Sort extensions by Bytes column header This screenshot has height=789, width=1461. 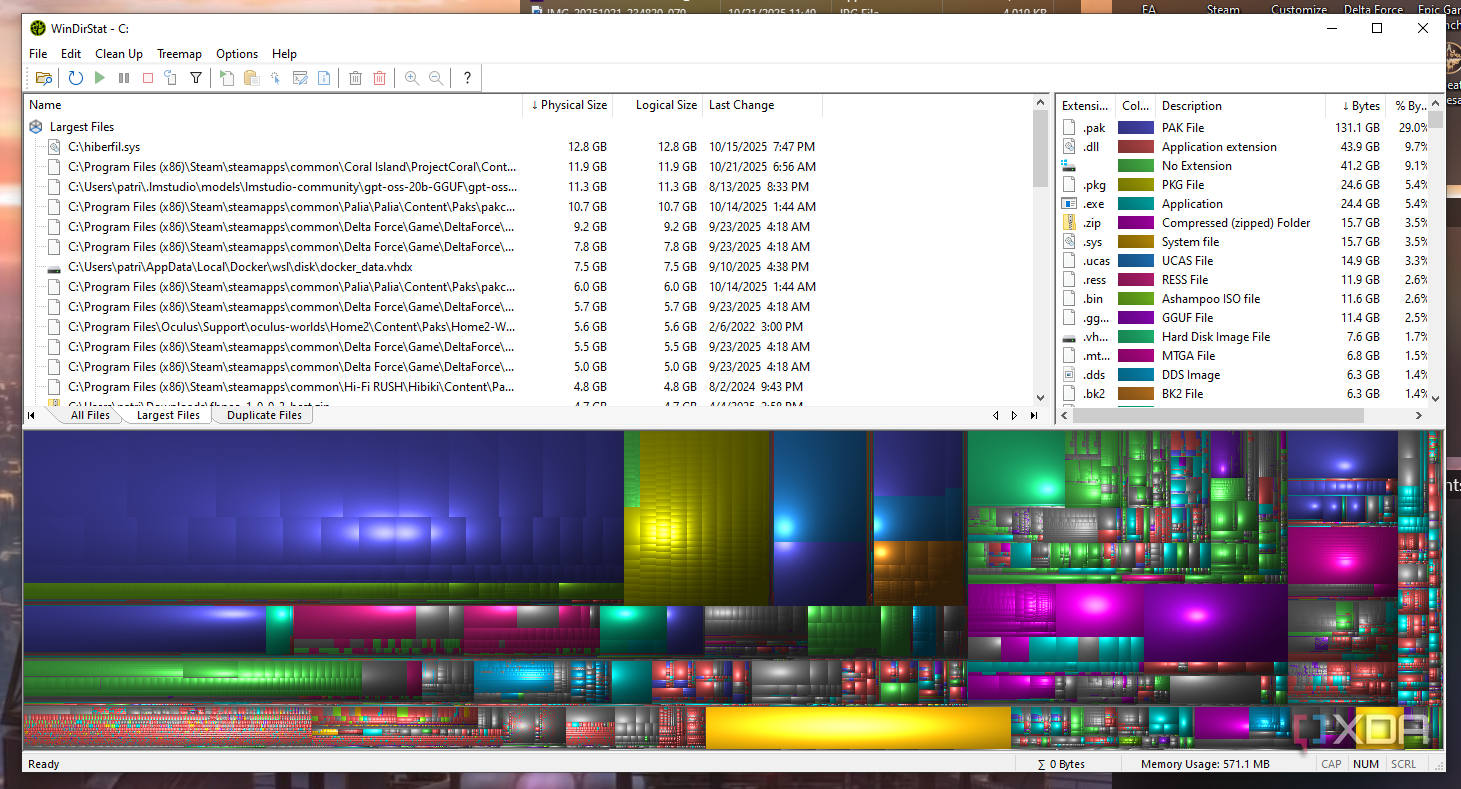[1358, 106]
